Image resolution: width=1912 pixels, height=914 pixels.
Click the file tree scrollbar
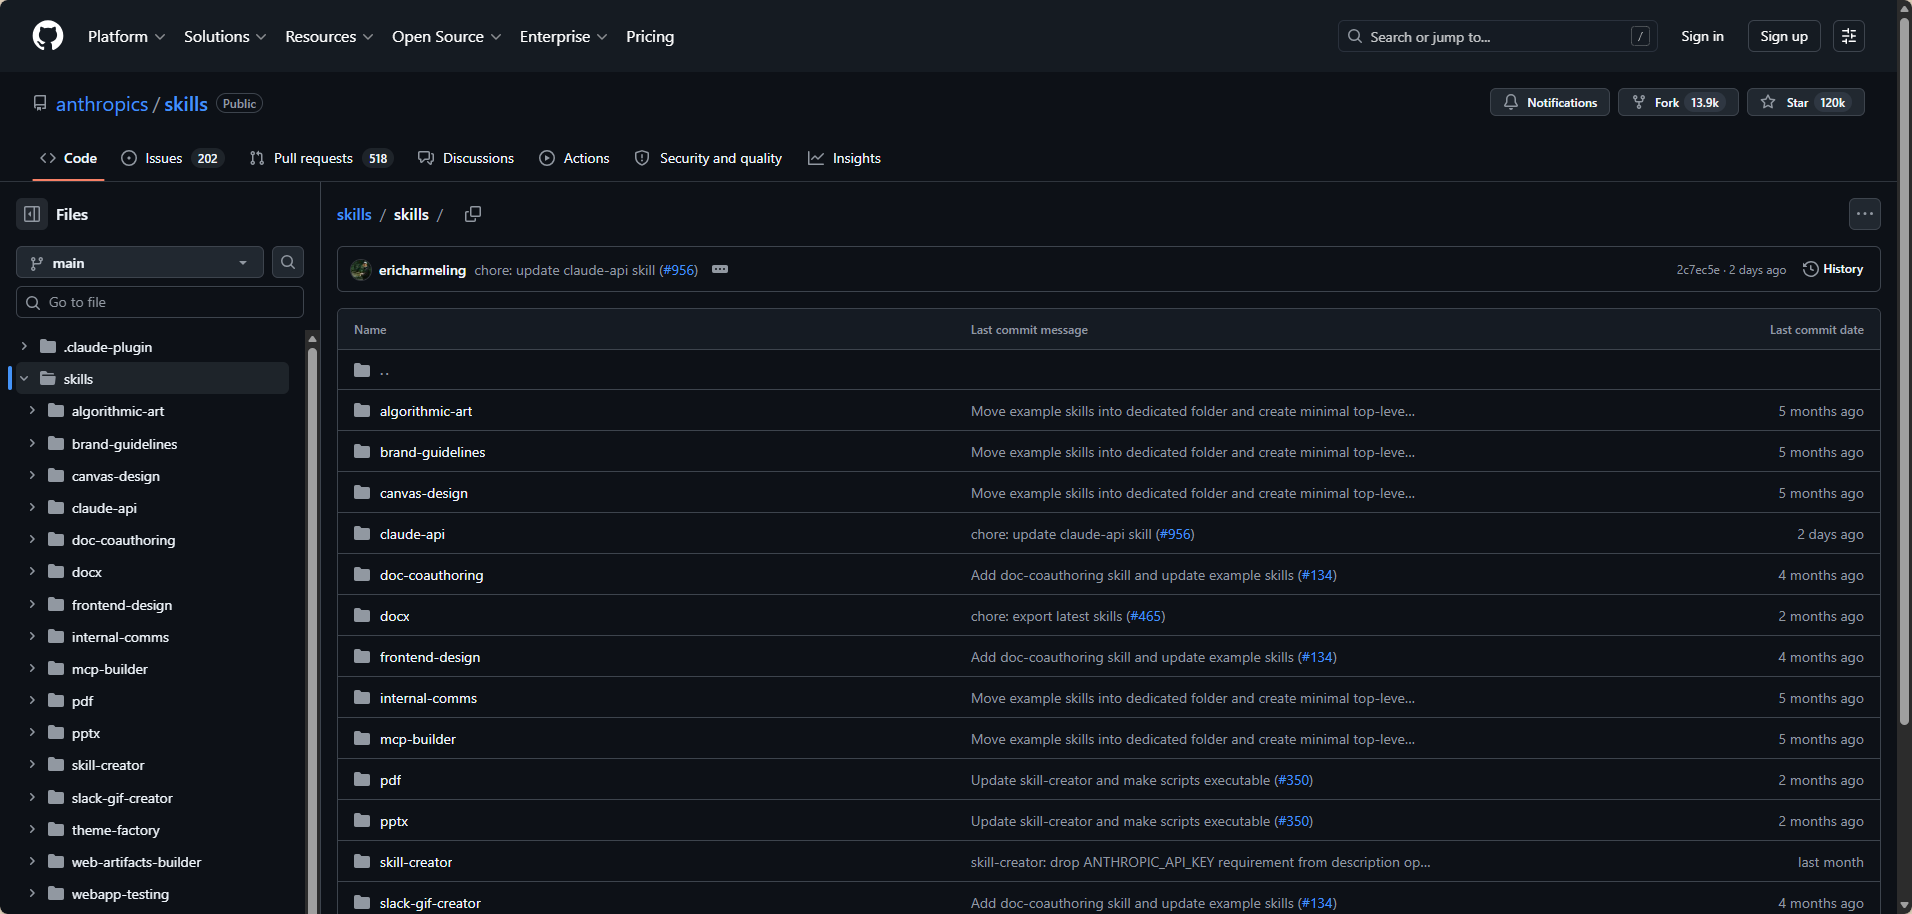pos(313,630)
